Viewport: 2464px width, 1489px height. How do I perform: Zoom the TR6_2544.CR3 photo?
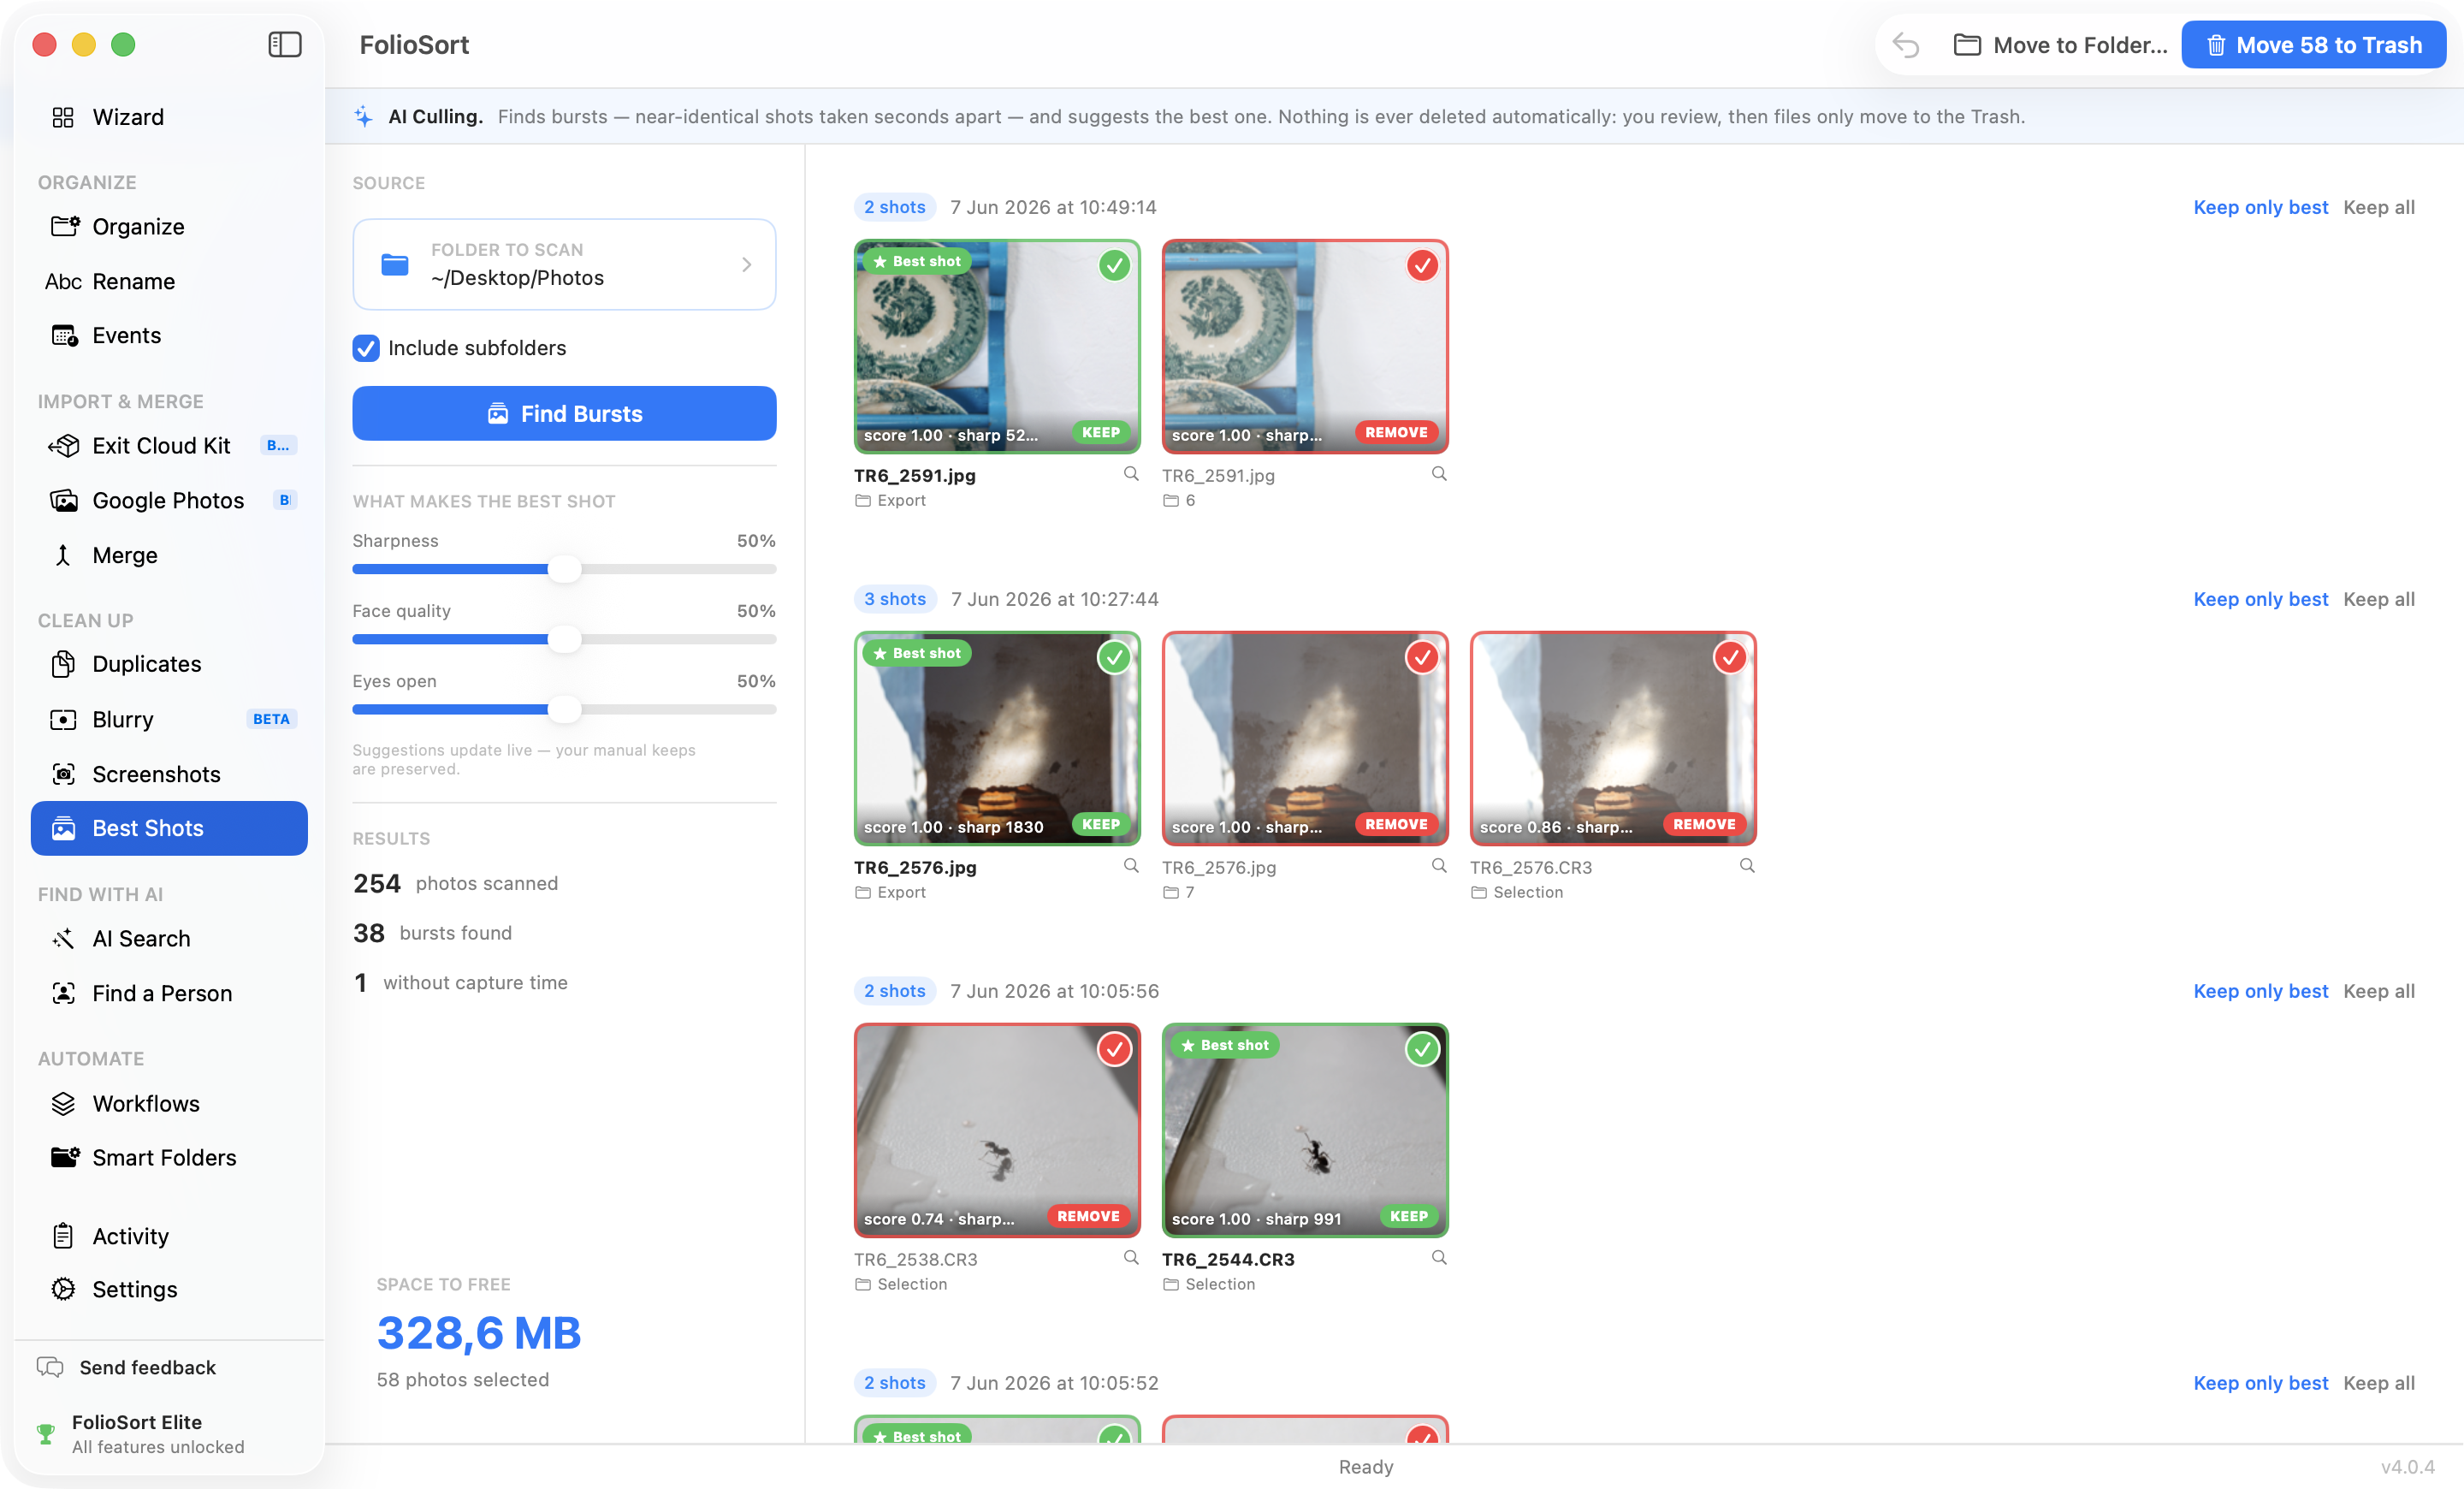[1439, 1258]
